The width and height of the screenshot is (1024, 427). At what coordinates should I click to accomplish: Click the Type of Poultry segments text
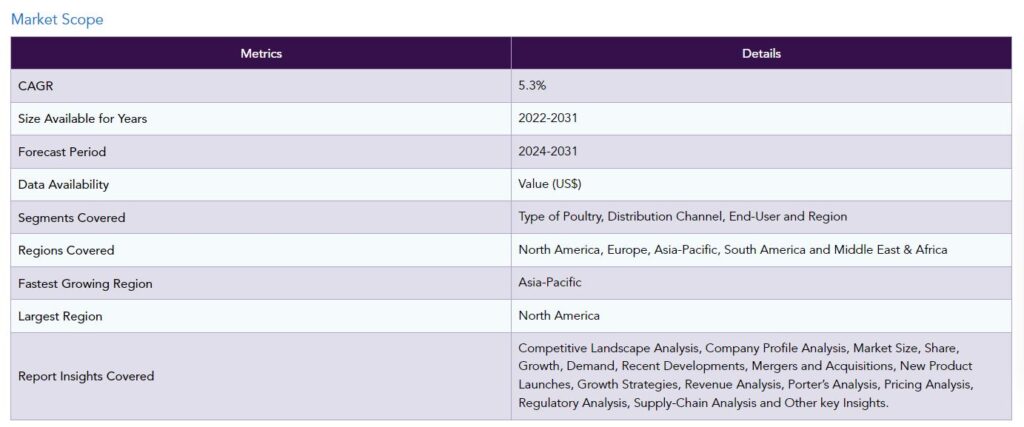(682, 217)
